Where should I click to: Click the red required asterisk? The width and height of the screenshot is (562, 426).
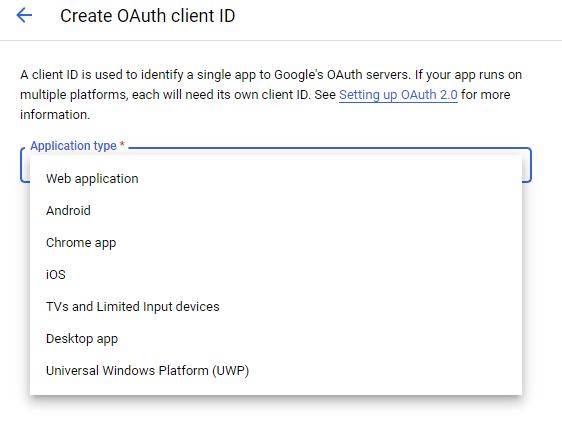click(x=122, y=144)
